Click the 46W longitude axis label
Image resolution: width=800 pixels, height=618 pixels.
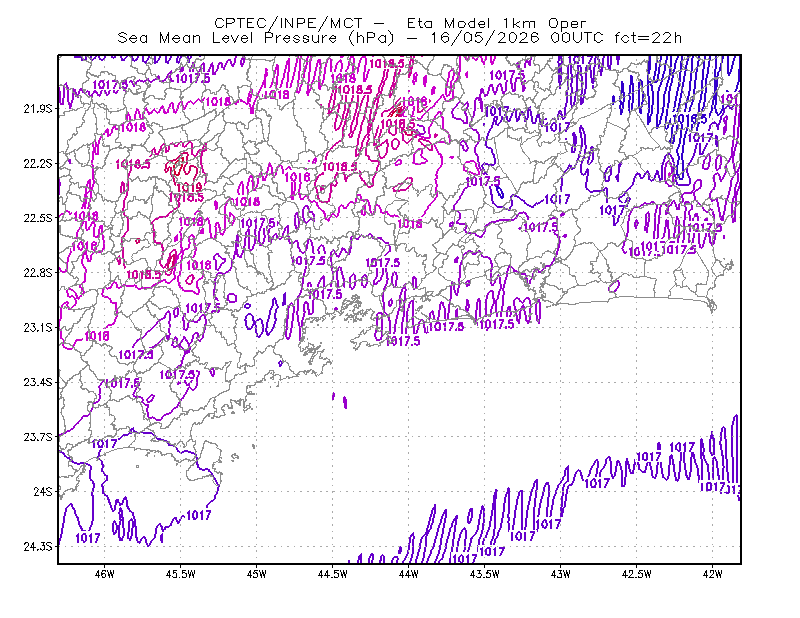(105, 574)
